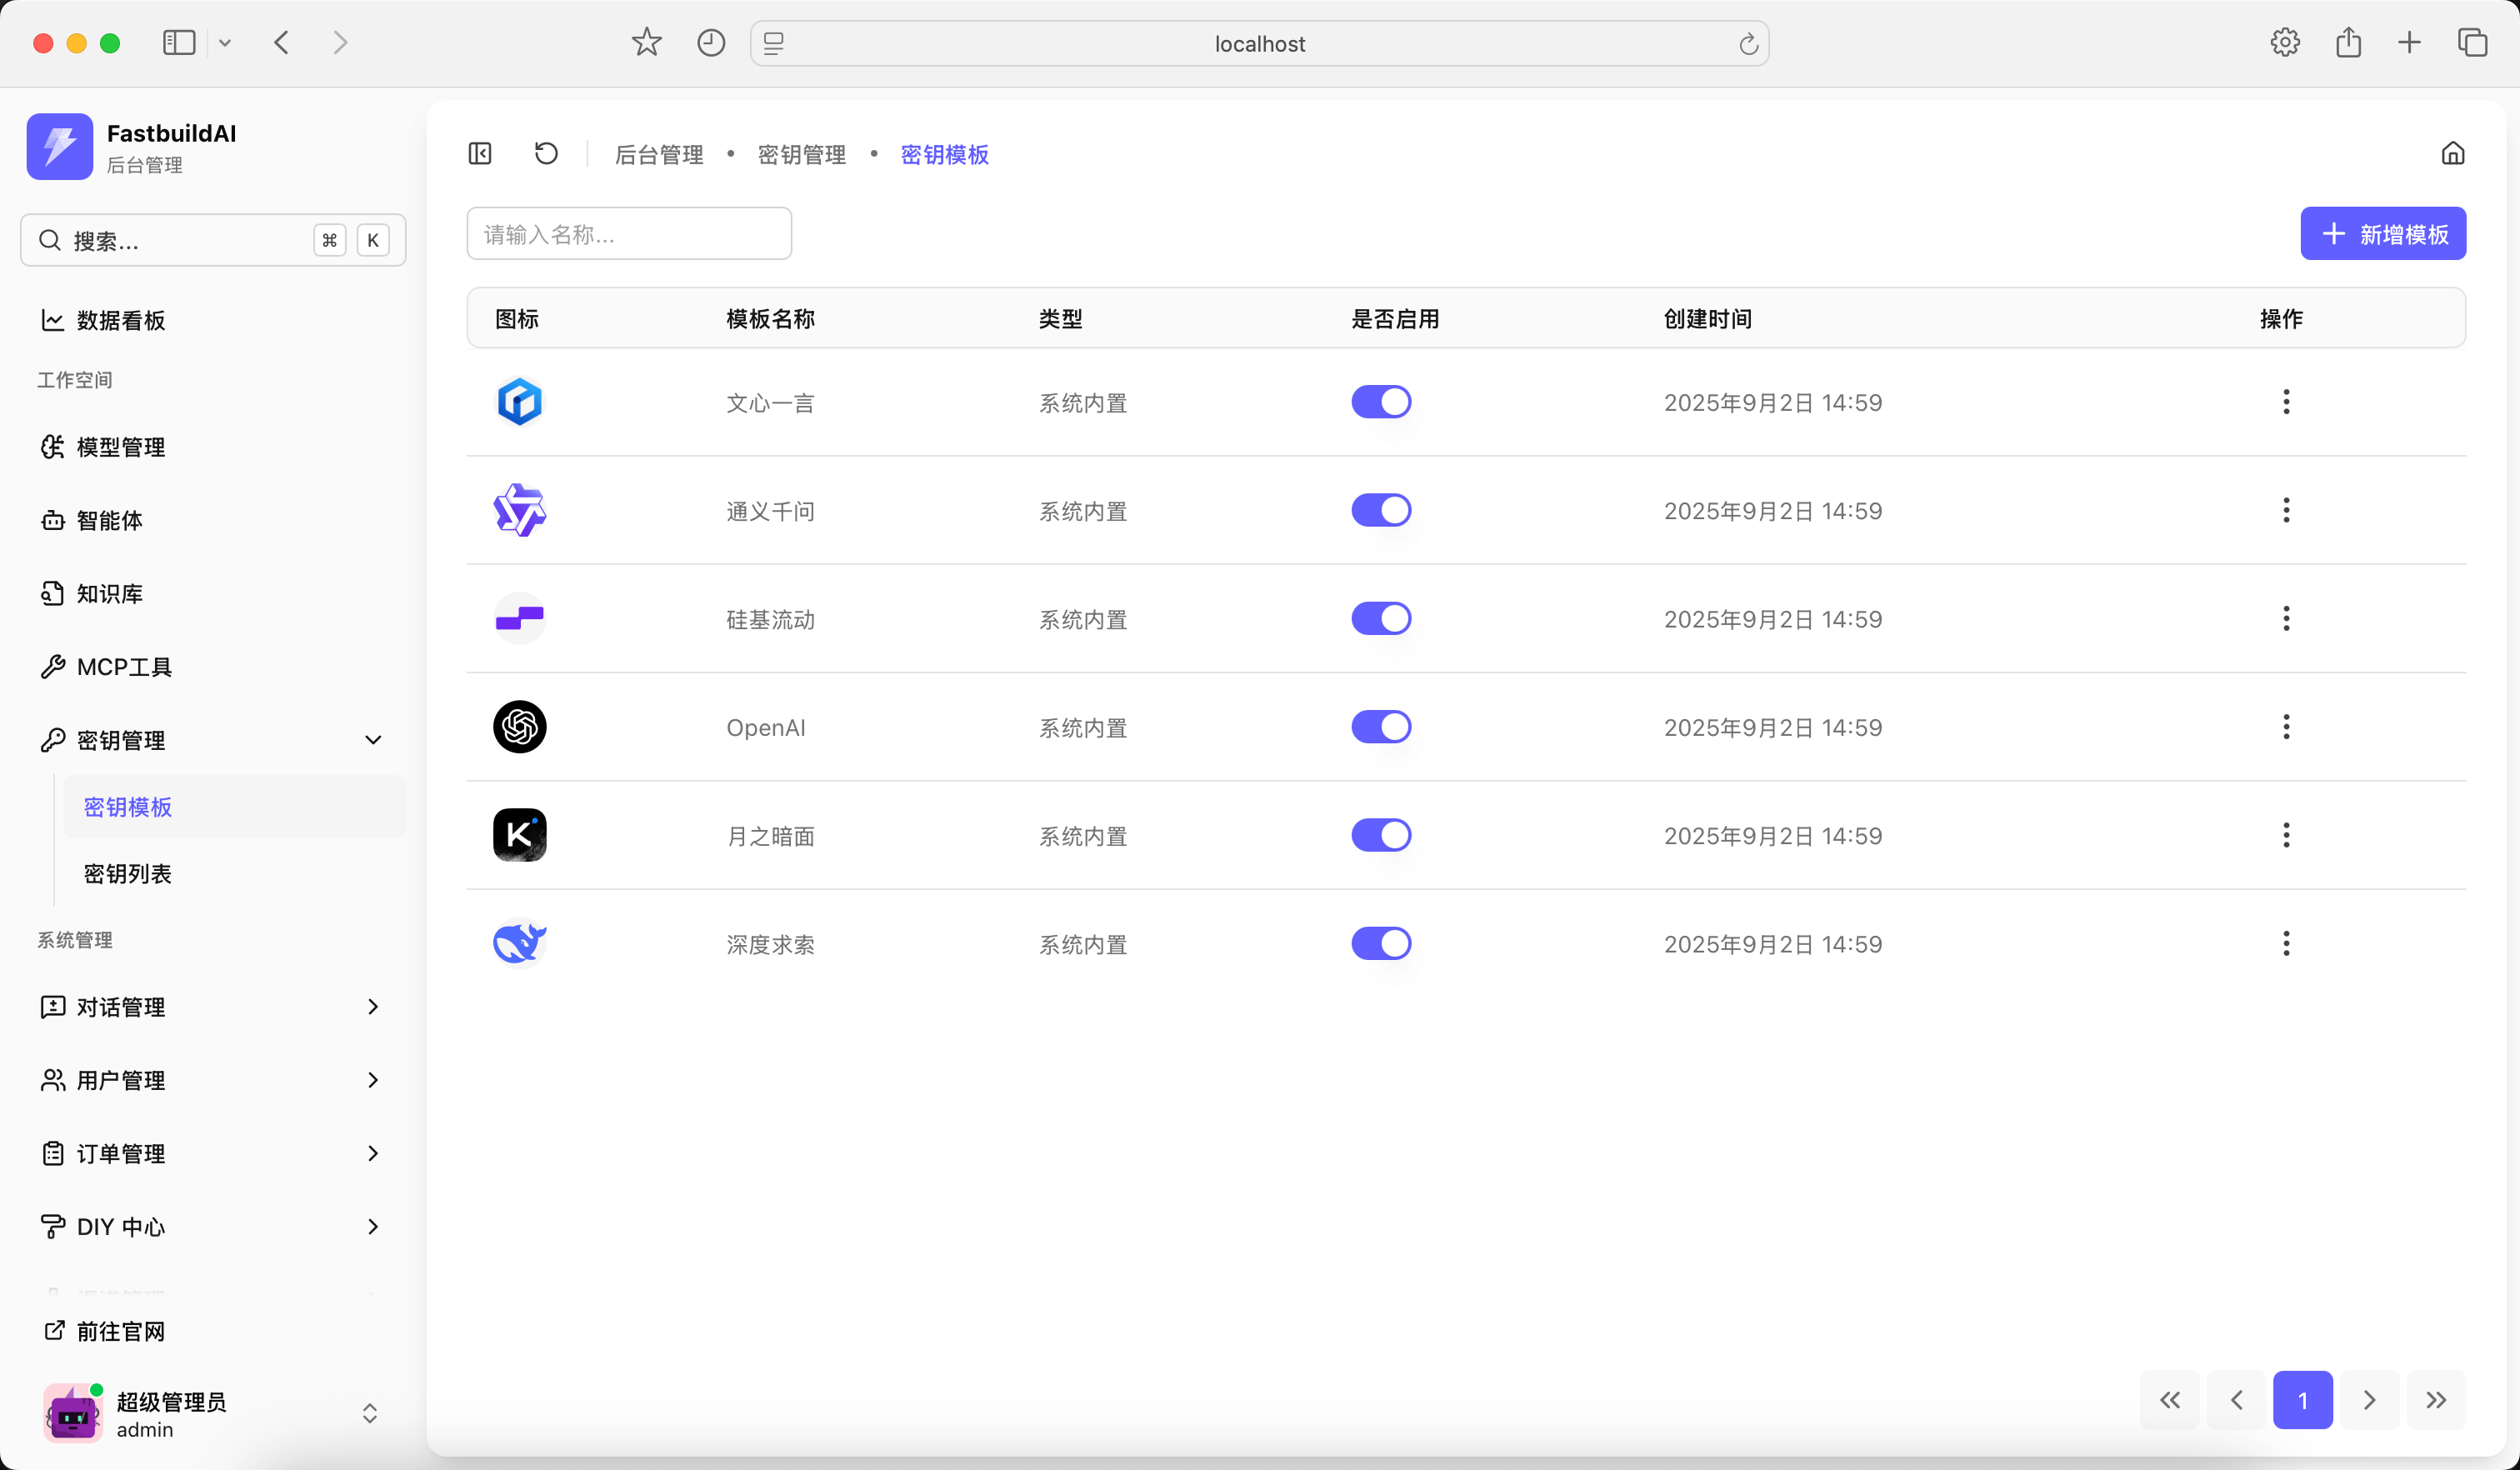Open the 密钥列表 menu item
The height and width of the screenshot is (1470, 2520).
tap(128, 873)
